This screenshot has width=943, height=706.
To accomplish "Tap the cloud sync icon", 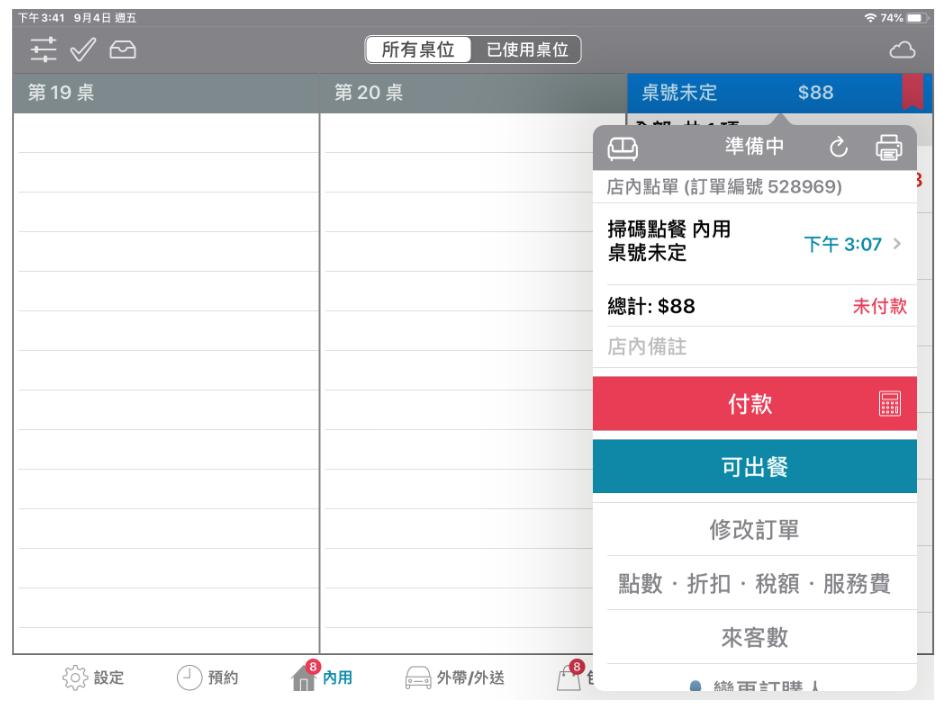I will click(902, 50).
